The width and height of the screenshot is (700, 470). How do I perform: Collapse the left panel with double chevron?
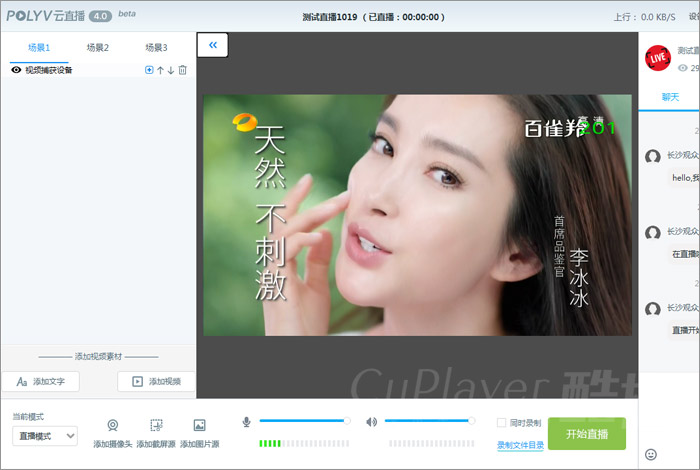coord(213,45)
